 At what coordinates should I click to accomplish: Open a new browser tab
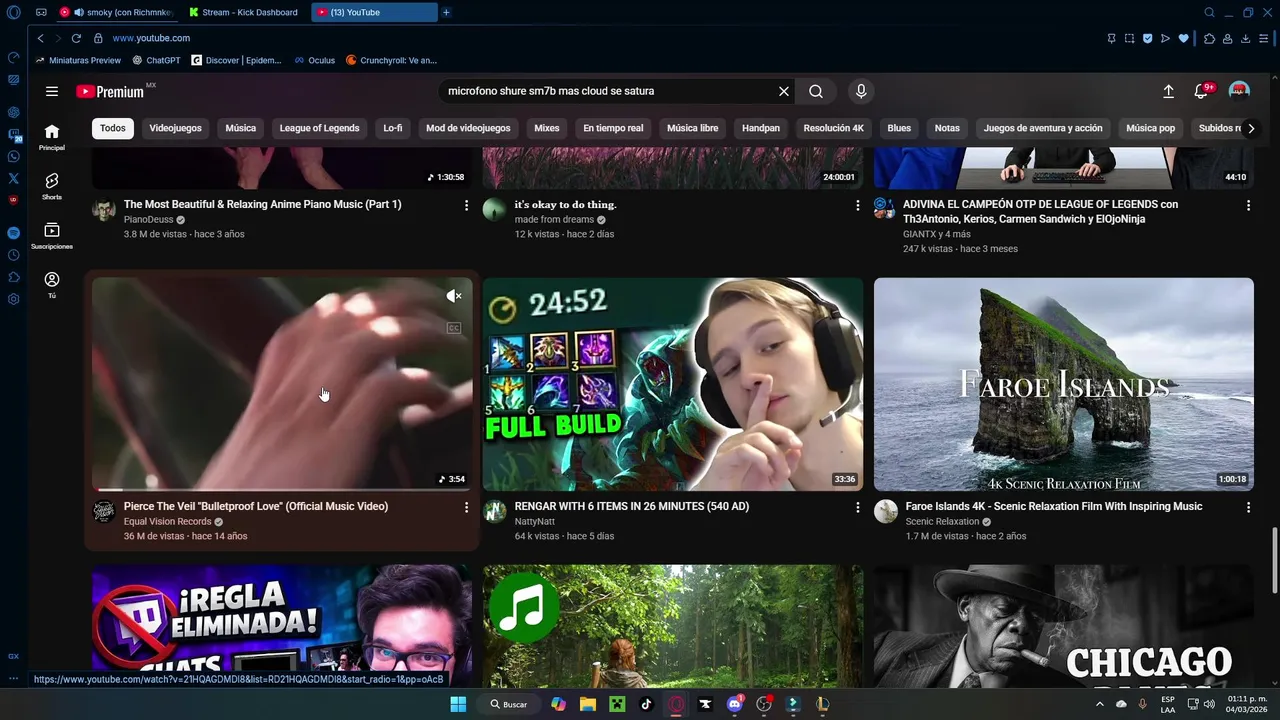(446, 12)
